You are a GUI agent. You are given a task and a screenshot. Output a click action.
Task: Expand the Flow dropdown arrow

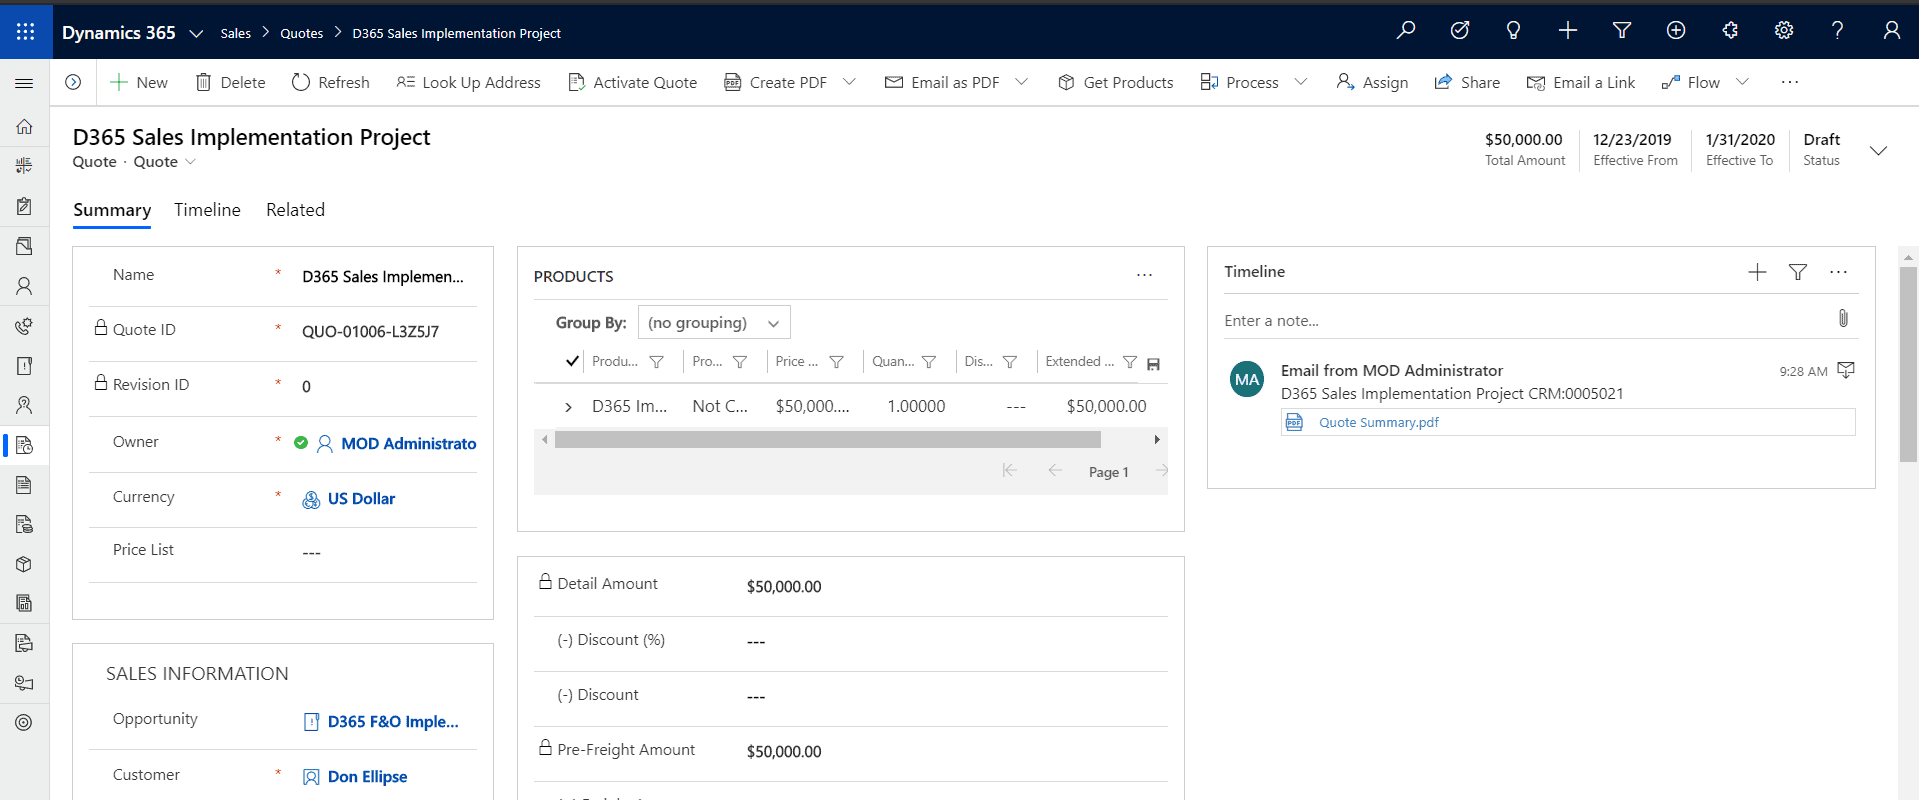[x=1742, y=82]
